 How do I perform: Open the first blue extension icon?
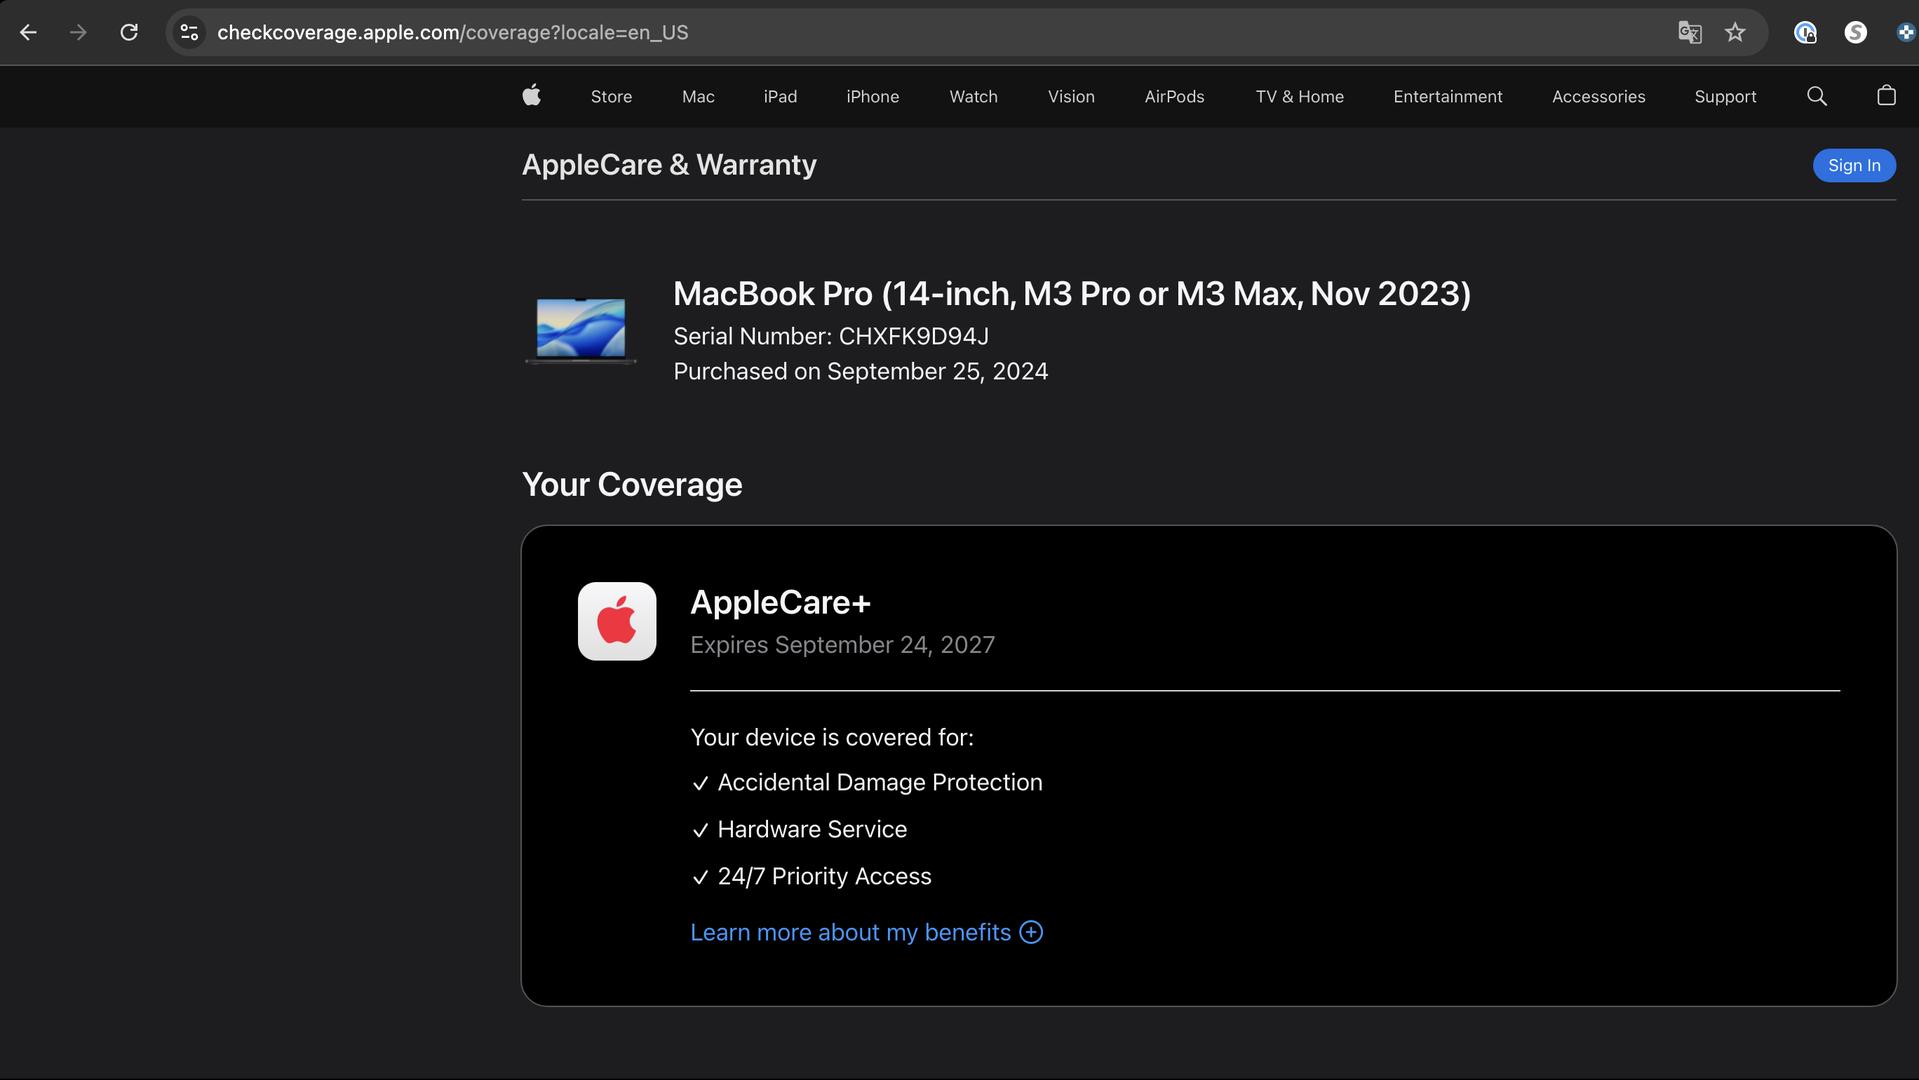tap(1805, 32)
